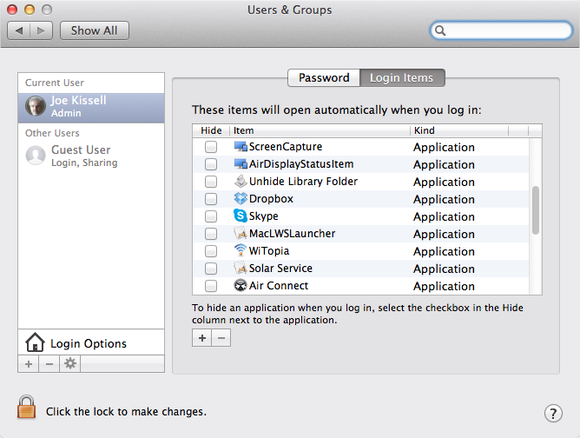
Task: Enable Hide checkbox for Air Connect
Action: click(211, 286)
